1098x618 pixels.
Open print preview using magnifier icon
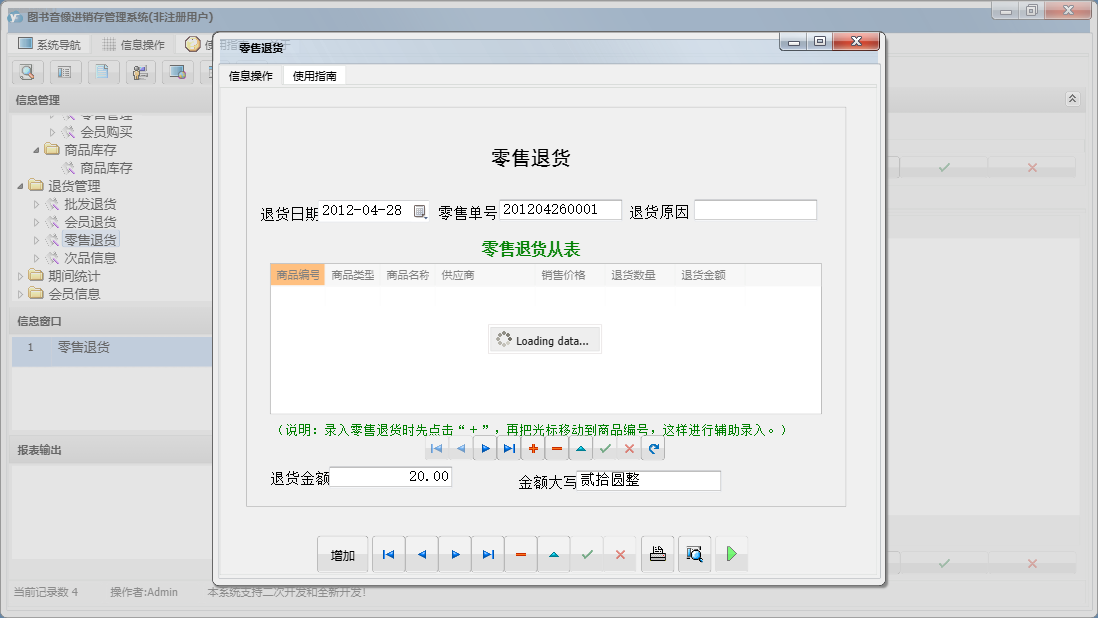(x=694, y=553)
